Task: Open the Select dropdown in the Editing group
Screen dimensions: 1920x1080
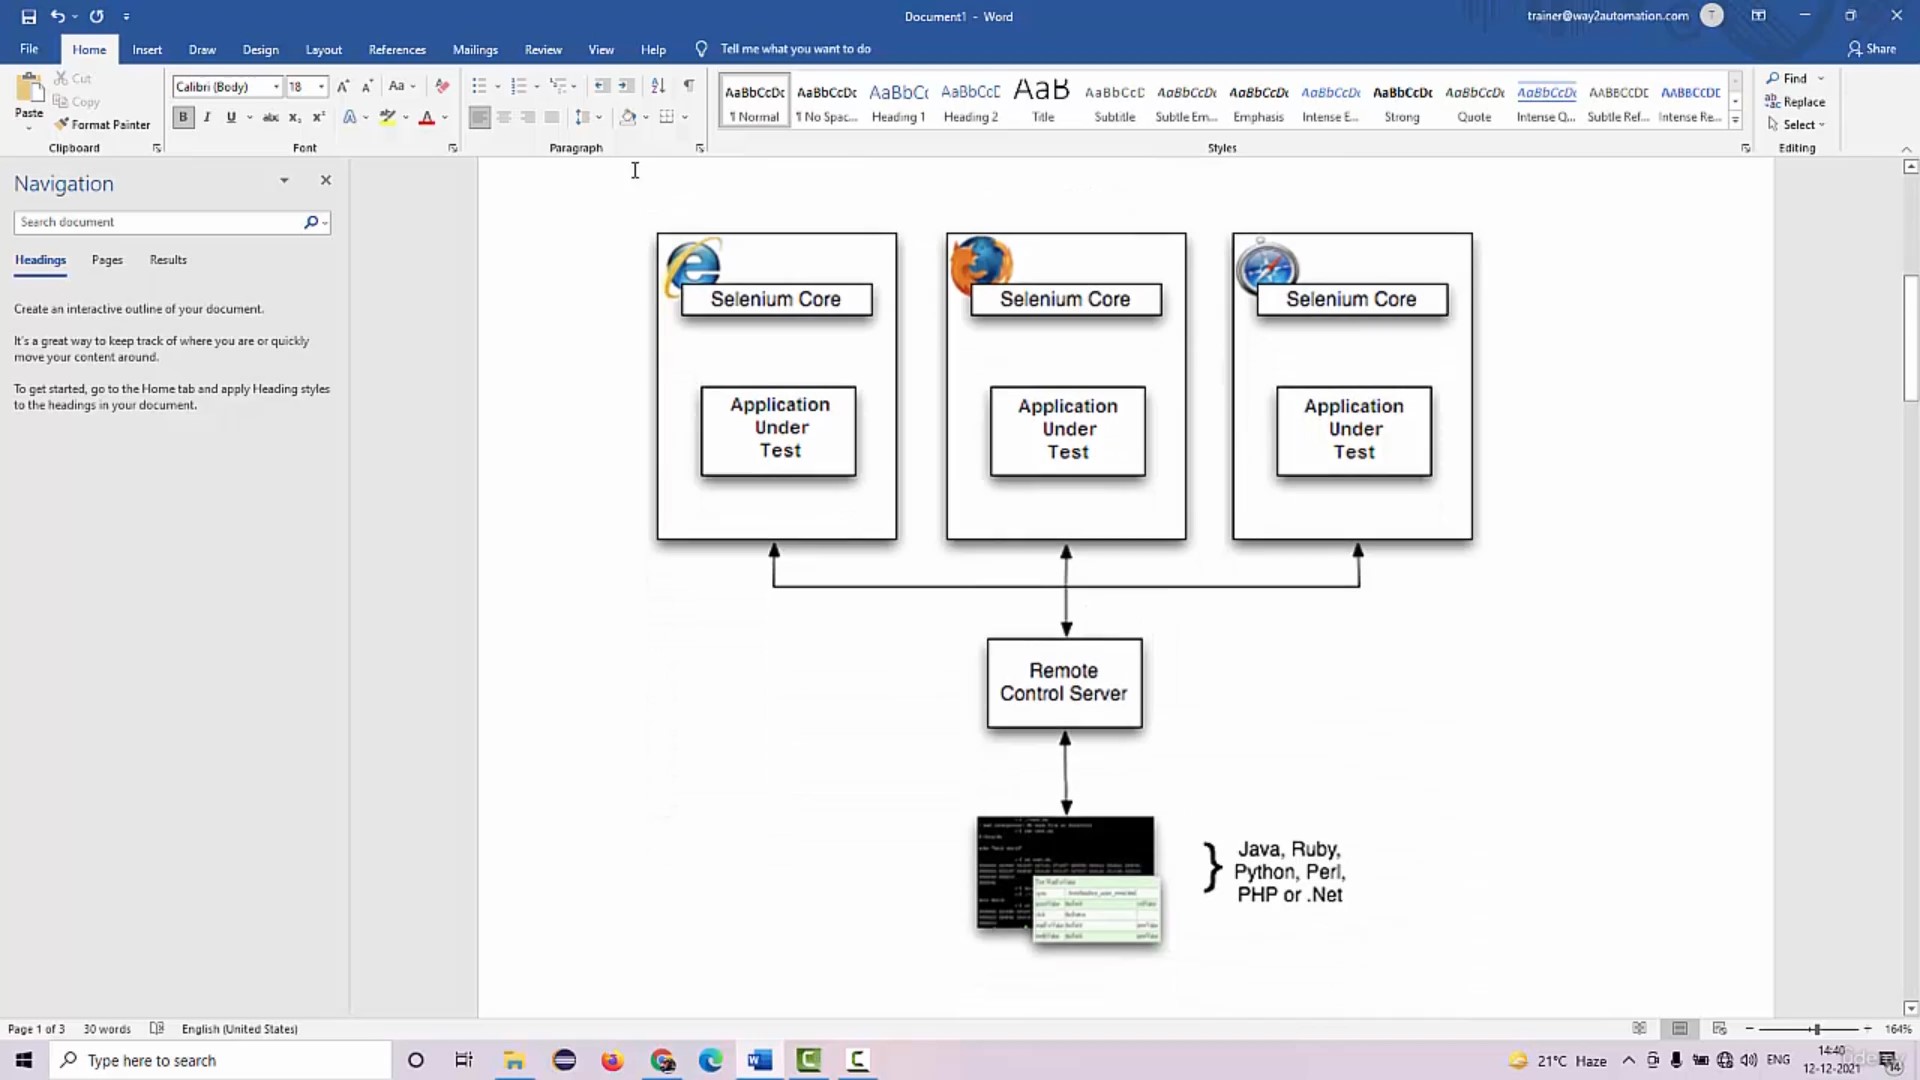Action: pos(1797,125)
